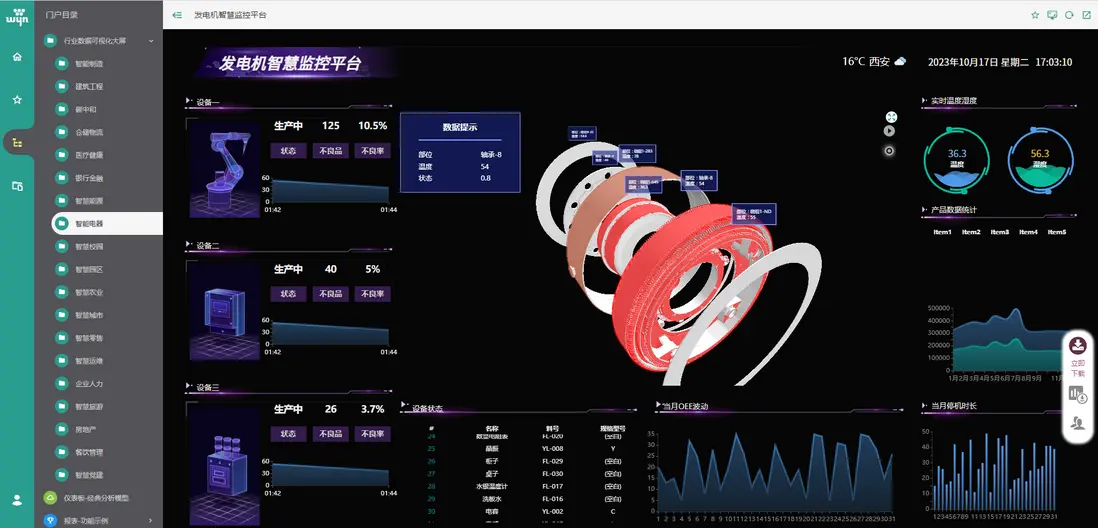This screenshot has width=1098, height=528.
Task: Click the 报表-功能示例 blue icon
Action: (x=50, y=520)
